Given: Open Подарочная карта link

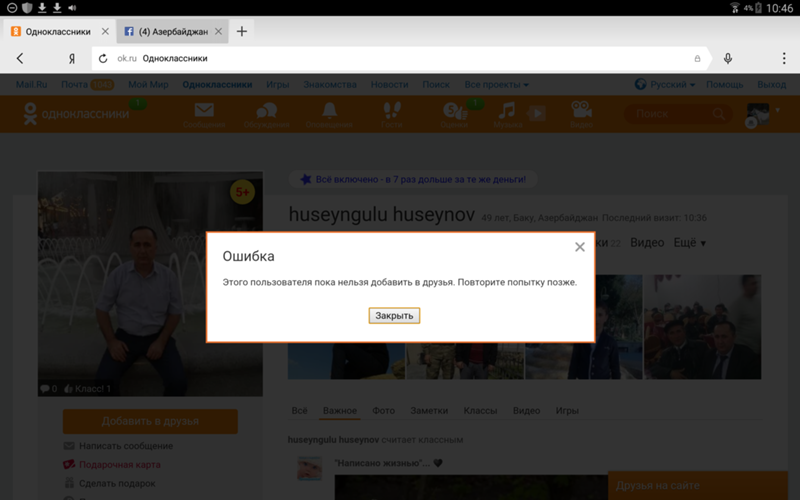Looking at the screenshot, I should [119, 465].
